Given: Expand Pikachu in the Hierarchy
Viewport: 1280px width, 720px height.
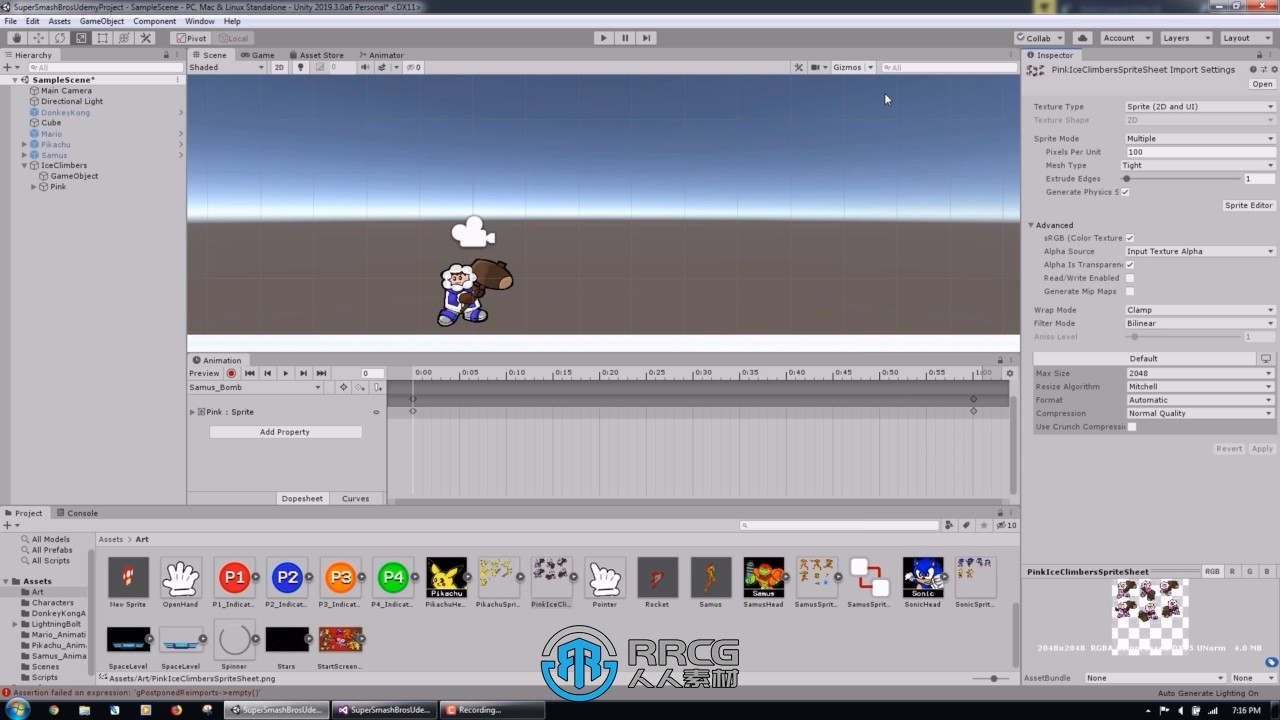Looking at the screenshot, I should (x=24, y=144).
